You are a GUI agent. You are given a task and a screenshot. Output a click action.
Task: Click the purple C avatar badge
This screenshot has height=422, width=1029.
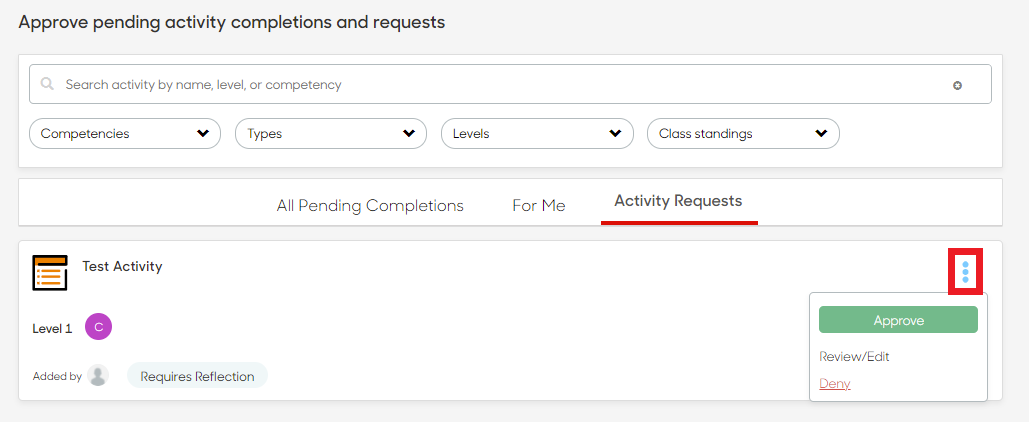(x=98, y=326)
